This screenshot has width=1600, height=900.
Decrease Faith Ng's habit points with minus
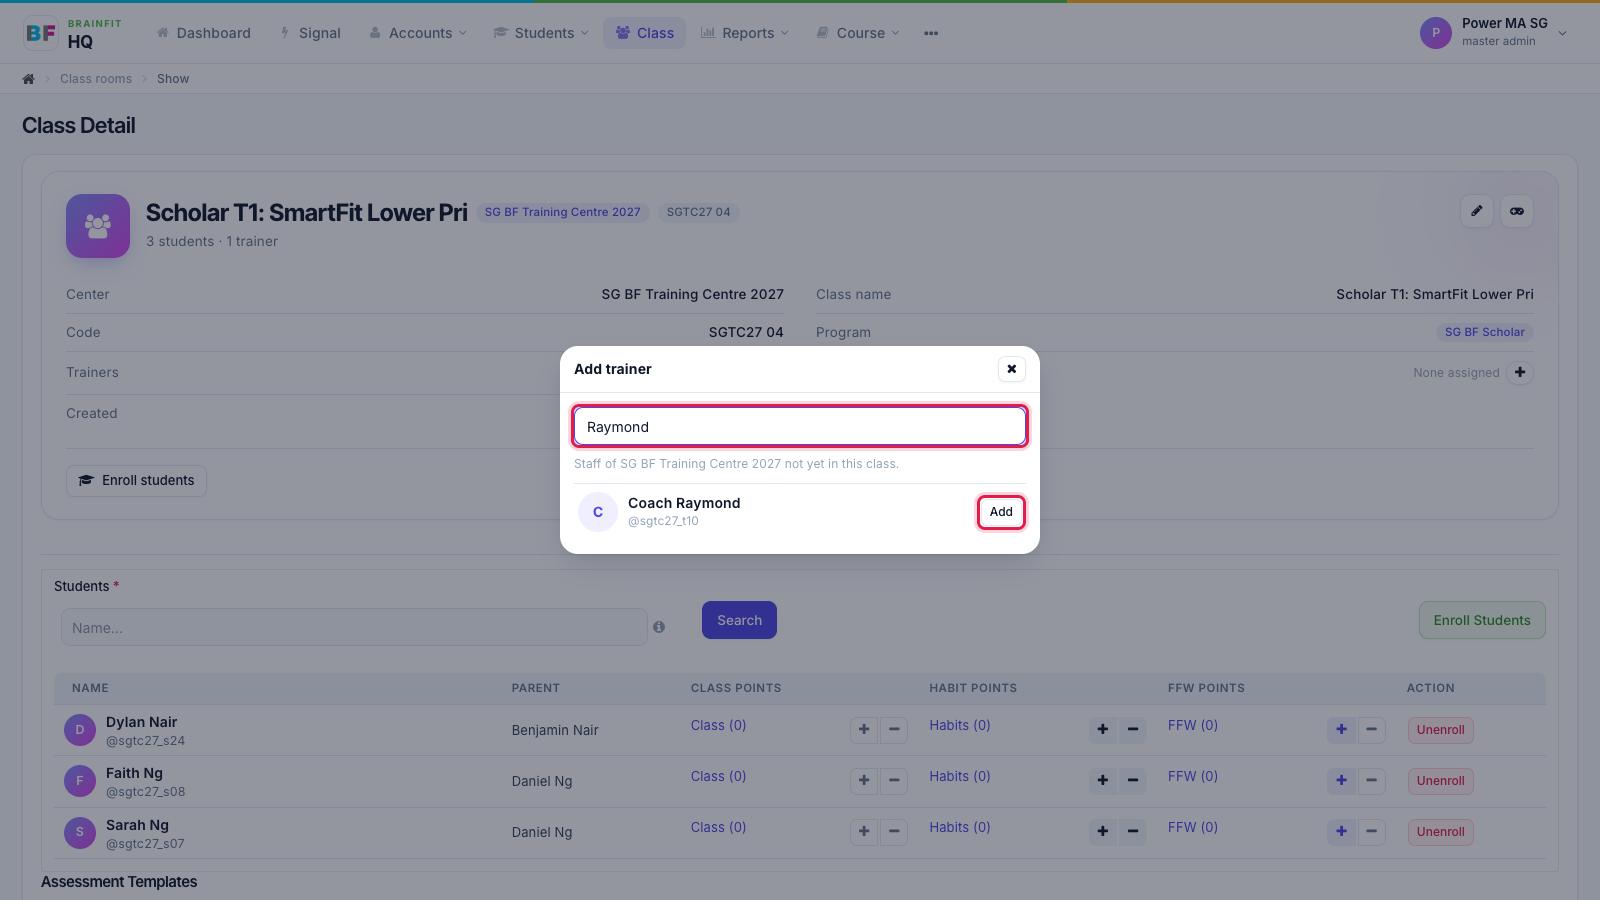1133,781
